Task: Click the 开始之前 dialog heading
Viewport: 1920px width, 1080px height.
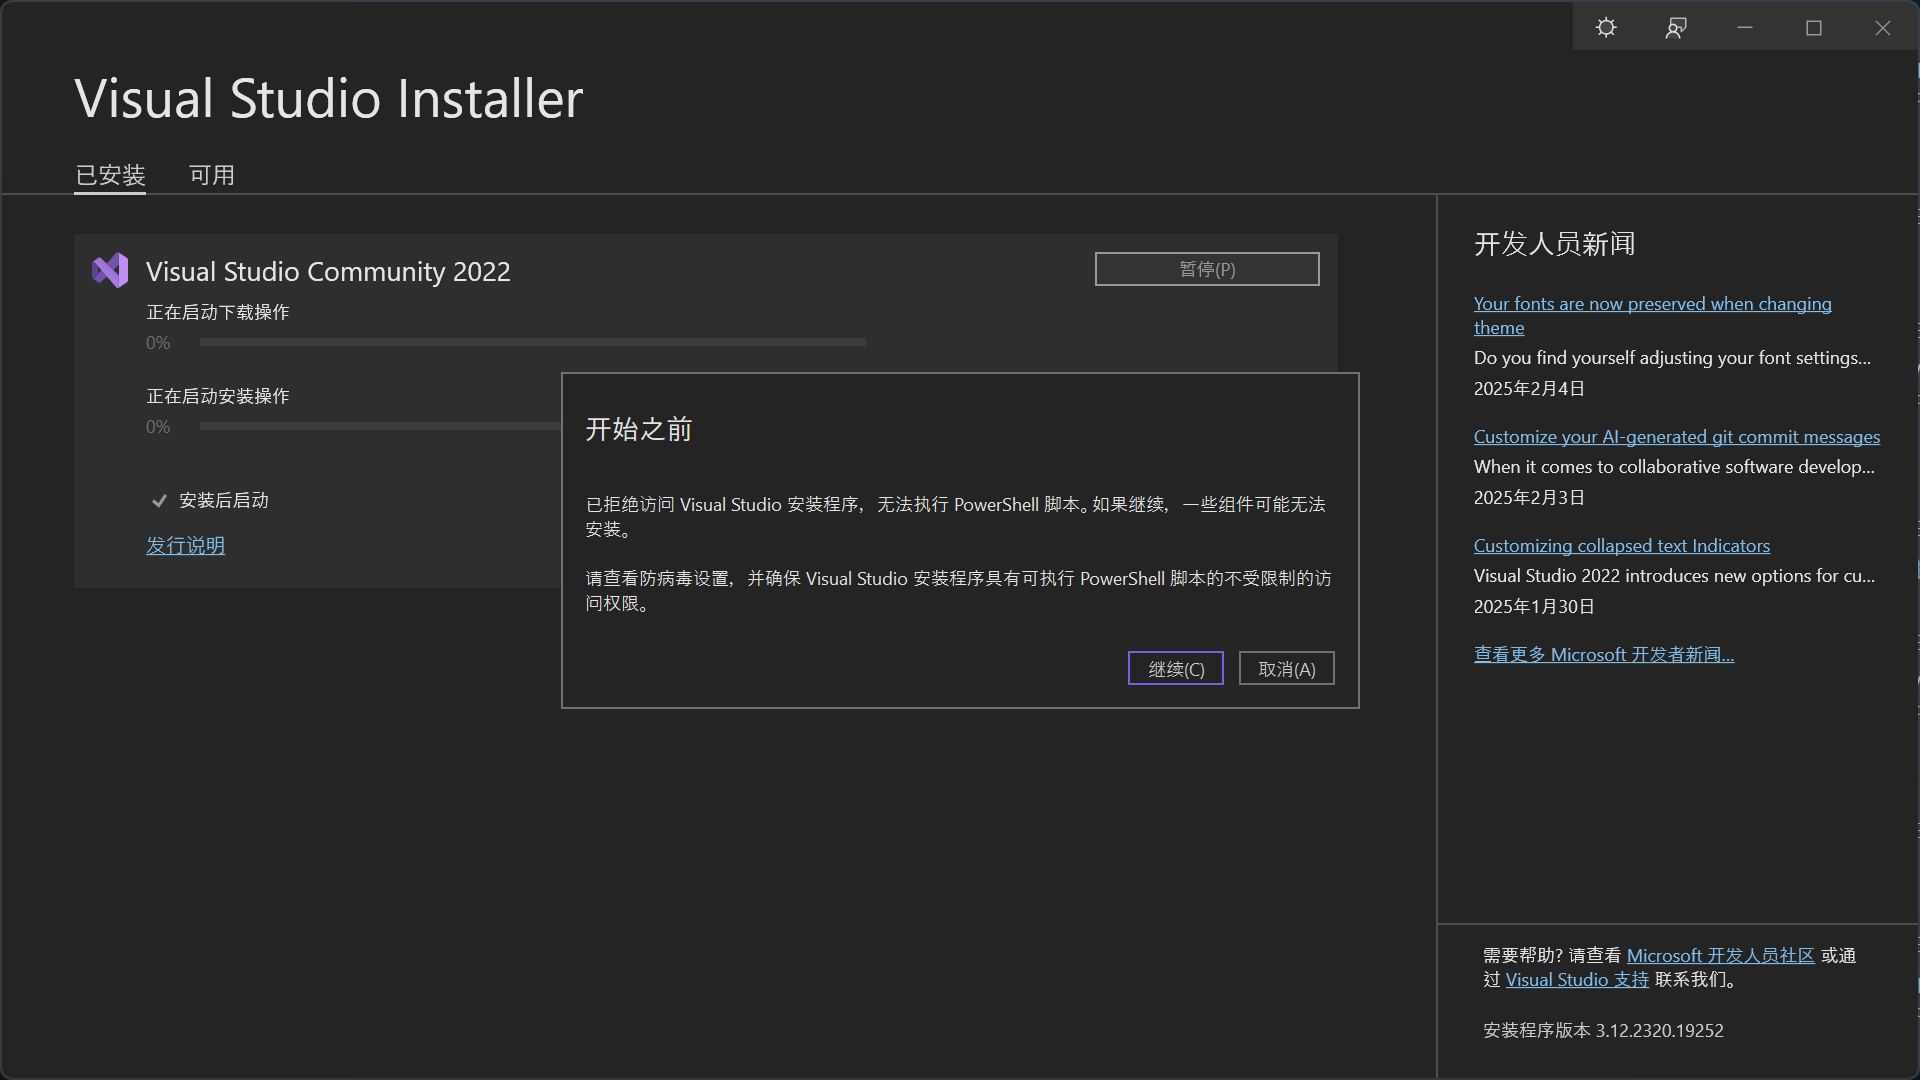Action: (639, 430)
